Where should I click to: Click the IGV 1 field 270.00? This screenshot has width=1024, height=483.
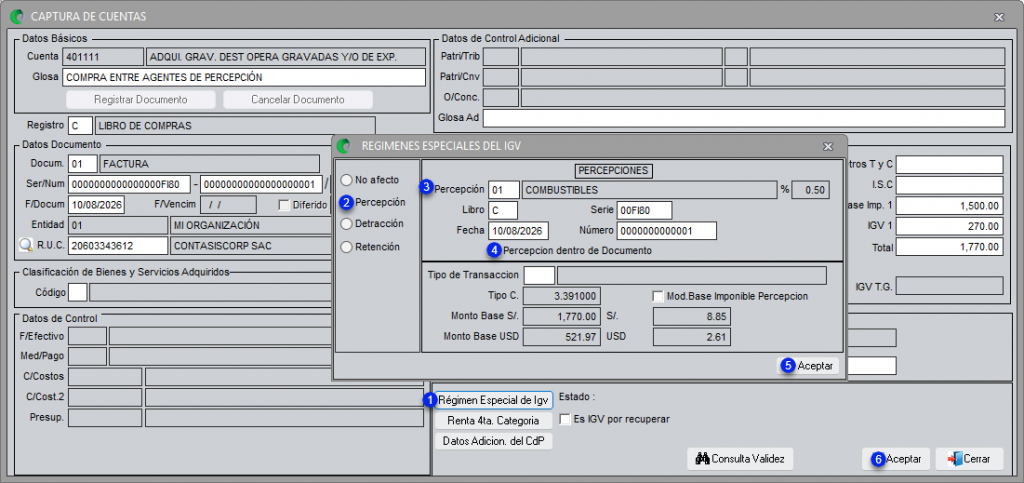[x=950, y=226]
